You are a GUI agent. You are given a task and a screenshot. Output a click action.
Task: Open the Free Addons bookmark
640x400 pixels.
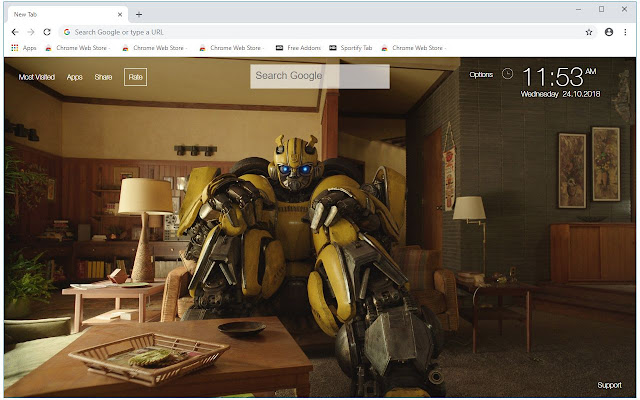[298, 48]
